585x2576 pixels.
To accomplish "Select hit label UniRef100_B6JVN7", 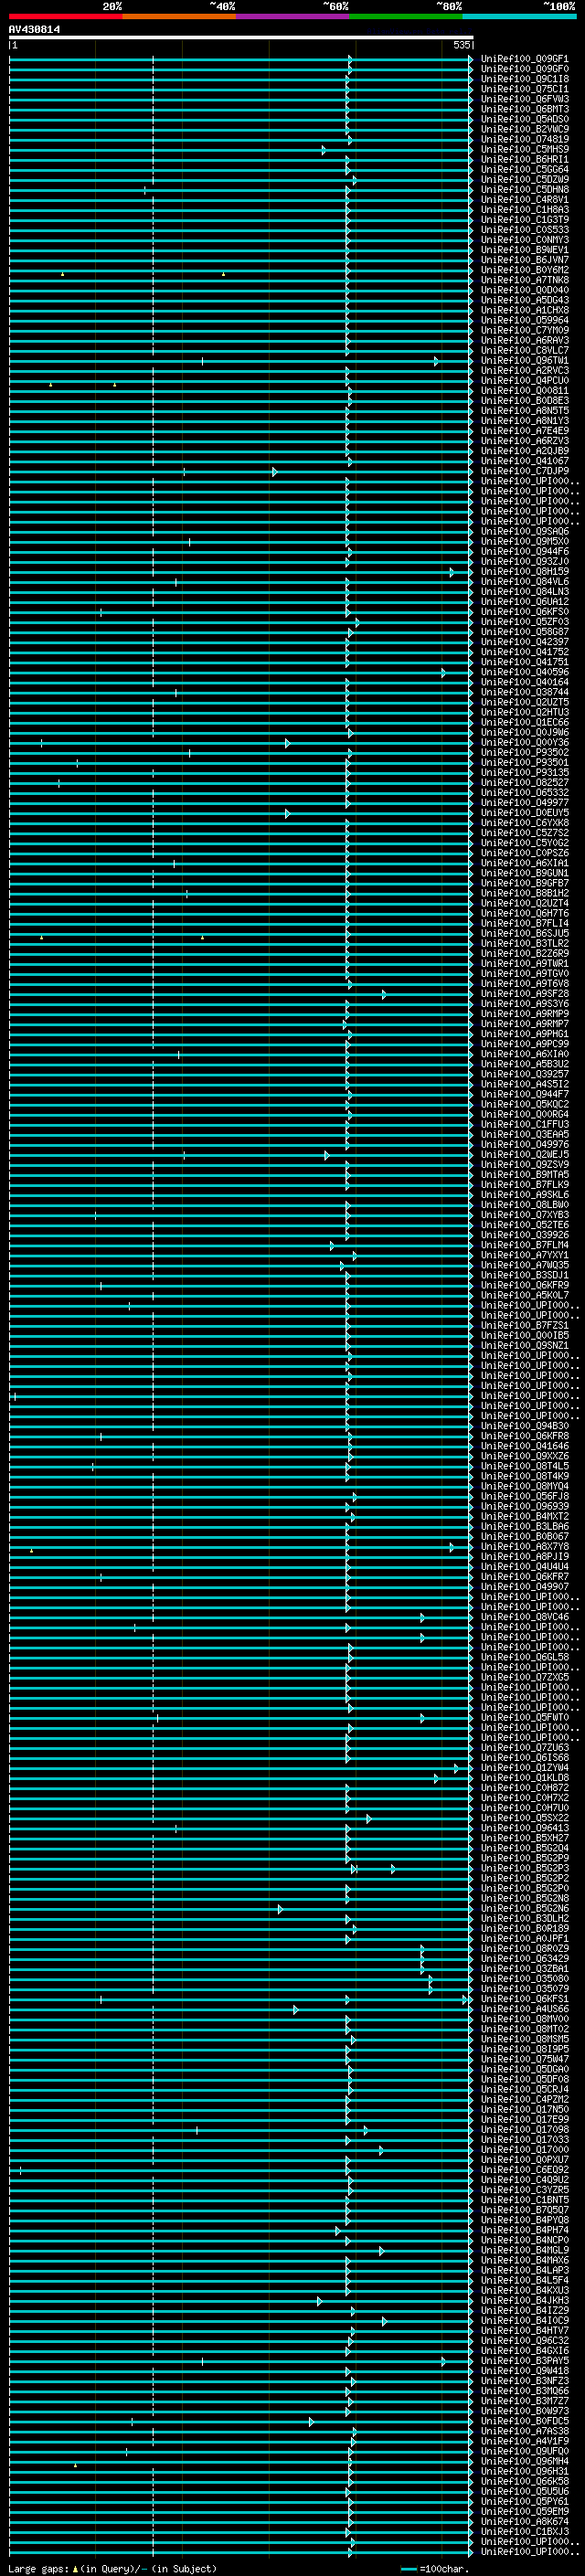I will [x=525, y=260].
